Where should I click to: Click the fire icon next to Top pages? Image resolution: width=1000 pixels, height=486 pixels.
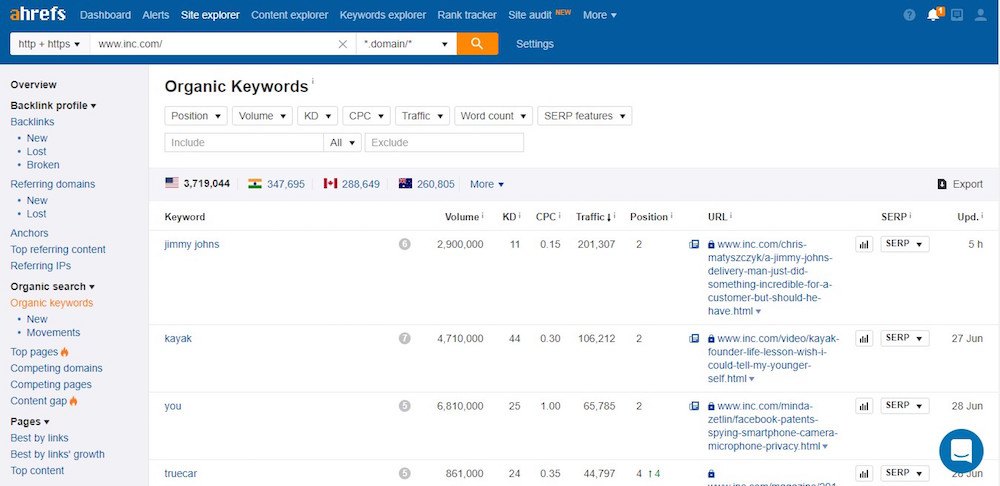[x=64, y=352]
